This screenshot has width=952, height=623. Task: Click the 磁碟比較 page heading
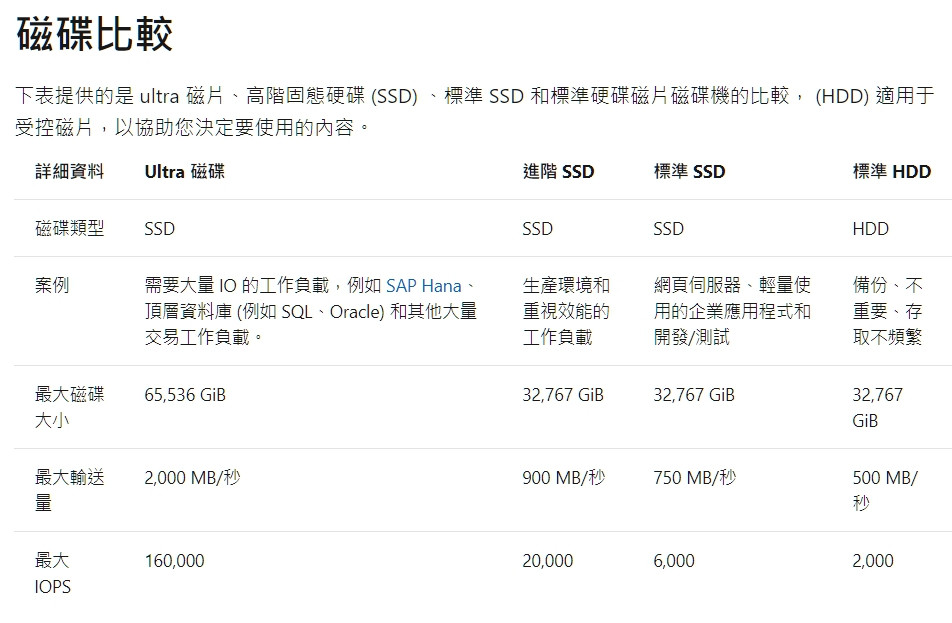click(x=95, y=34)
